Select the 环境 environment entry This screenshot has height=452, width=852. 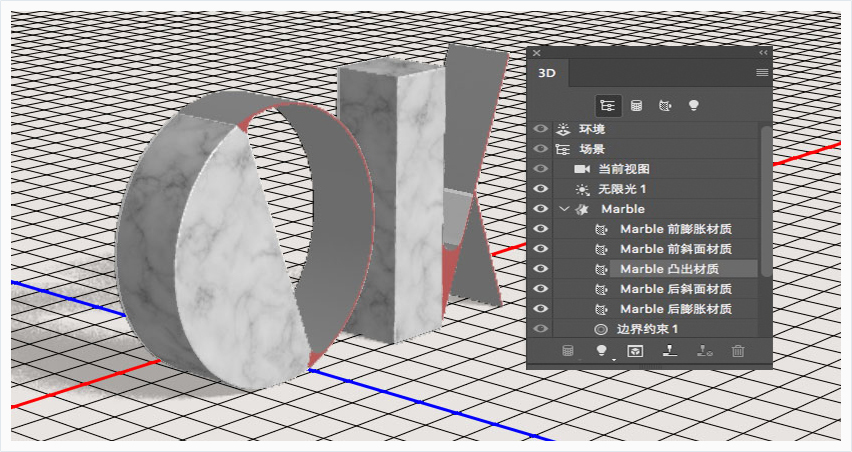point(592,129)
